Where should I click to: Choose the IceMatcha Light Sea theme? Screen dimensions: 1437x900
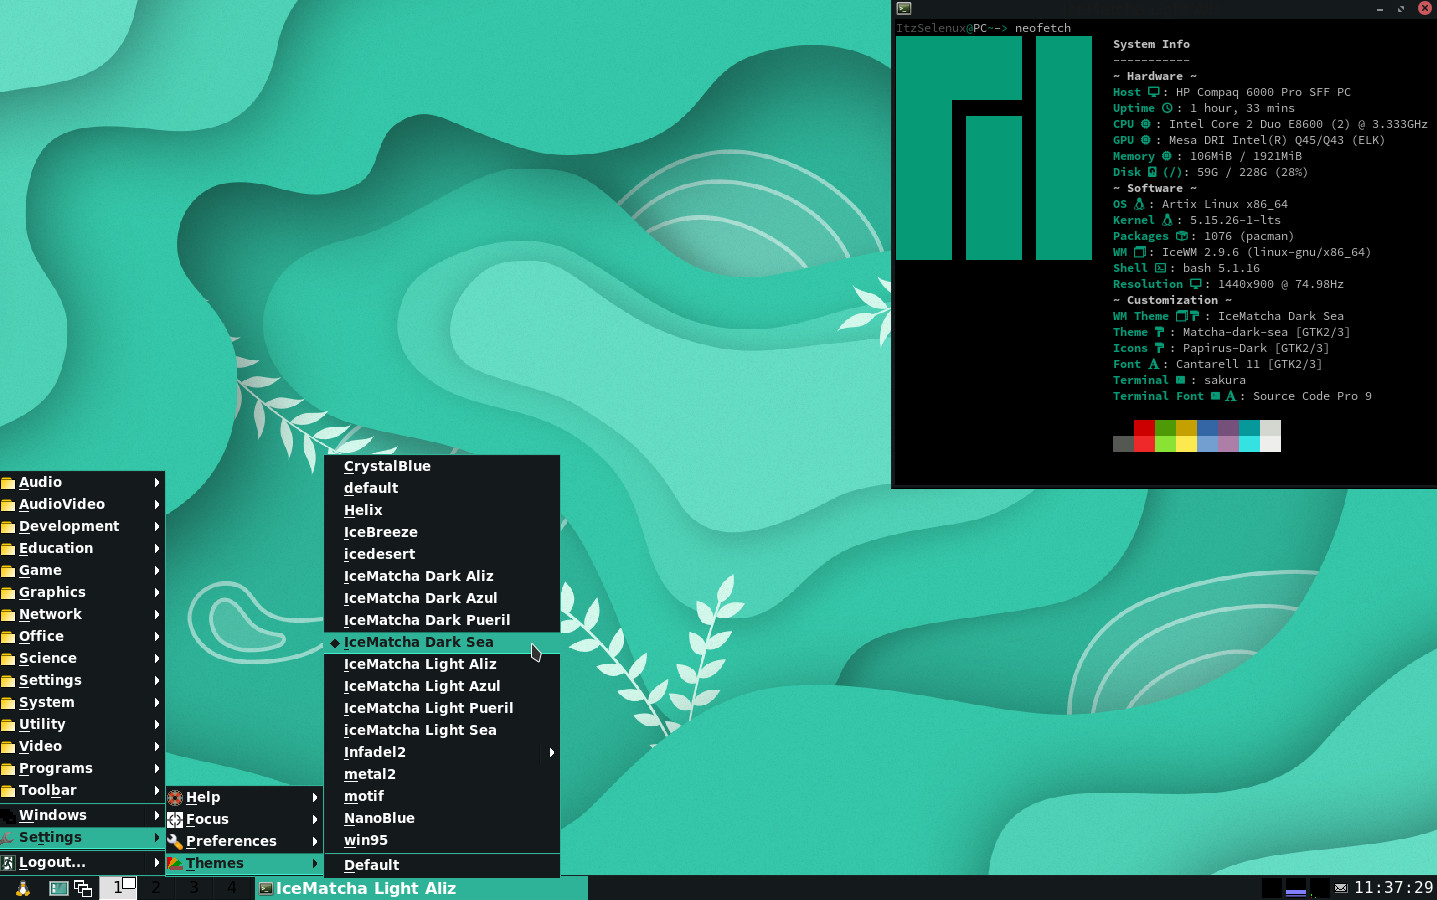[442, 730]
